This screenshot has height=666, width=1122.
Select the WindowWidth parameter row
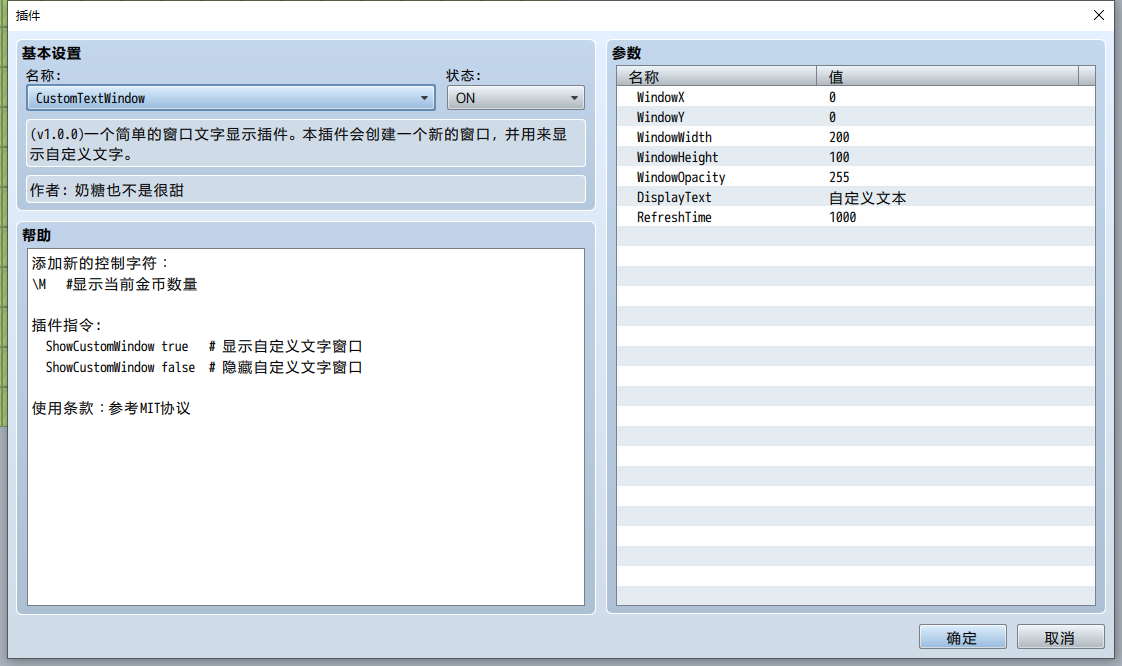click(x=856, y=137)
